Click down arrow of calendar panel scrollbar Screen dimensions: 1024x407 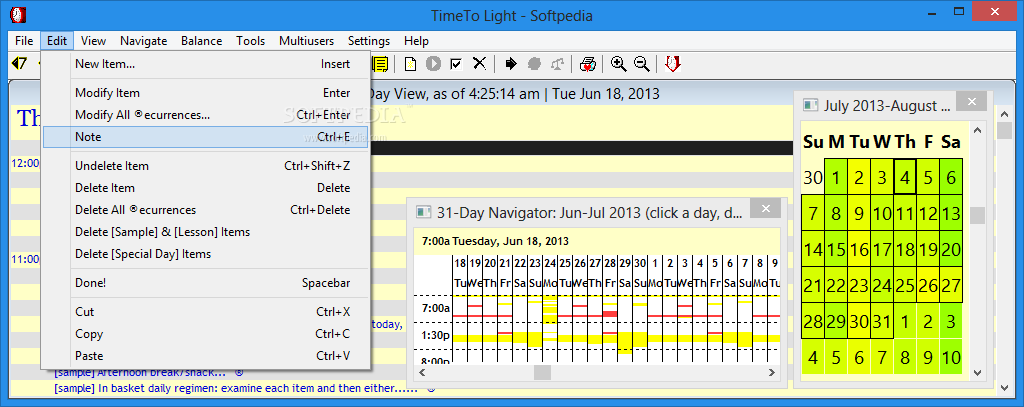pyautogui.click(x=978, y=373)
